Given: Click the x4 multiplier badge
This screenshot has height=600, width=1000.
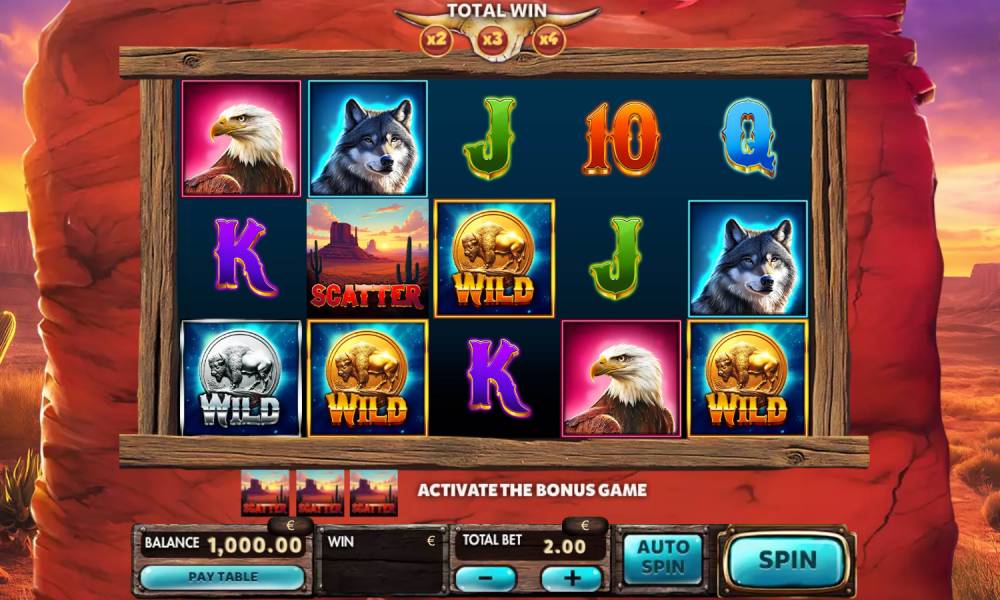Looking at the screenshot, I should point(548,40).
